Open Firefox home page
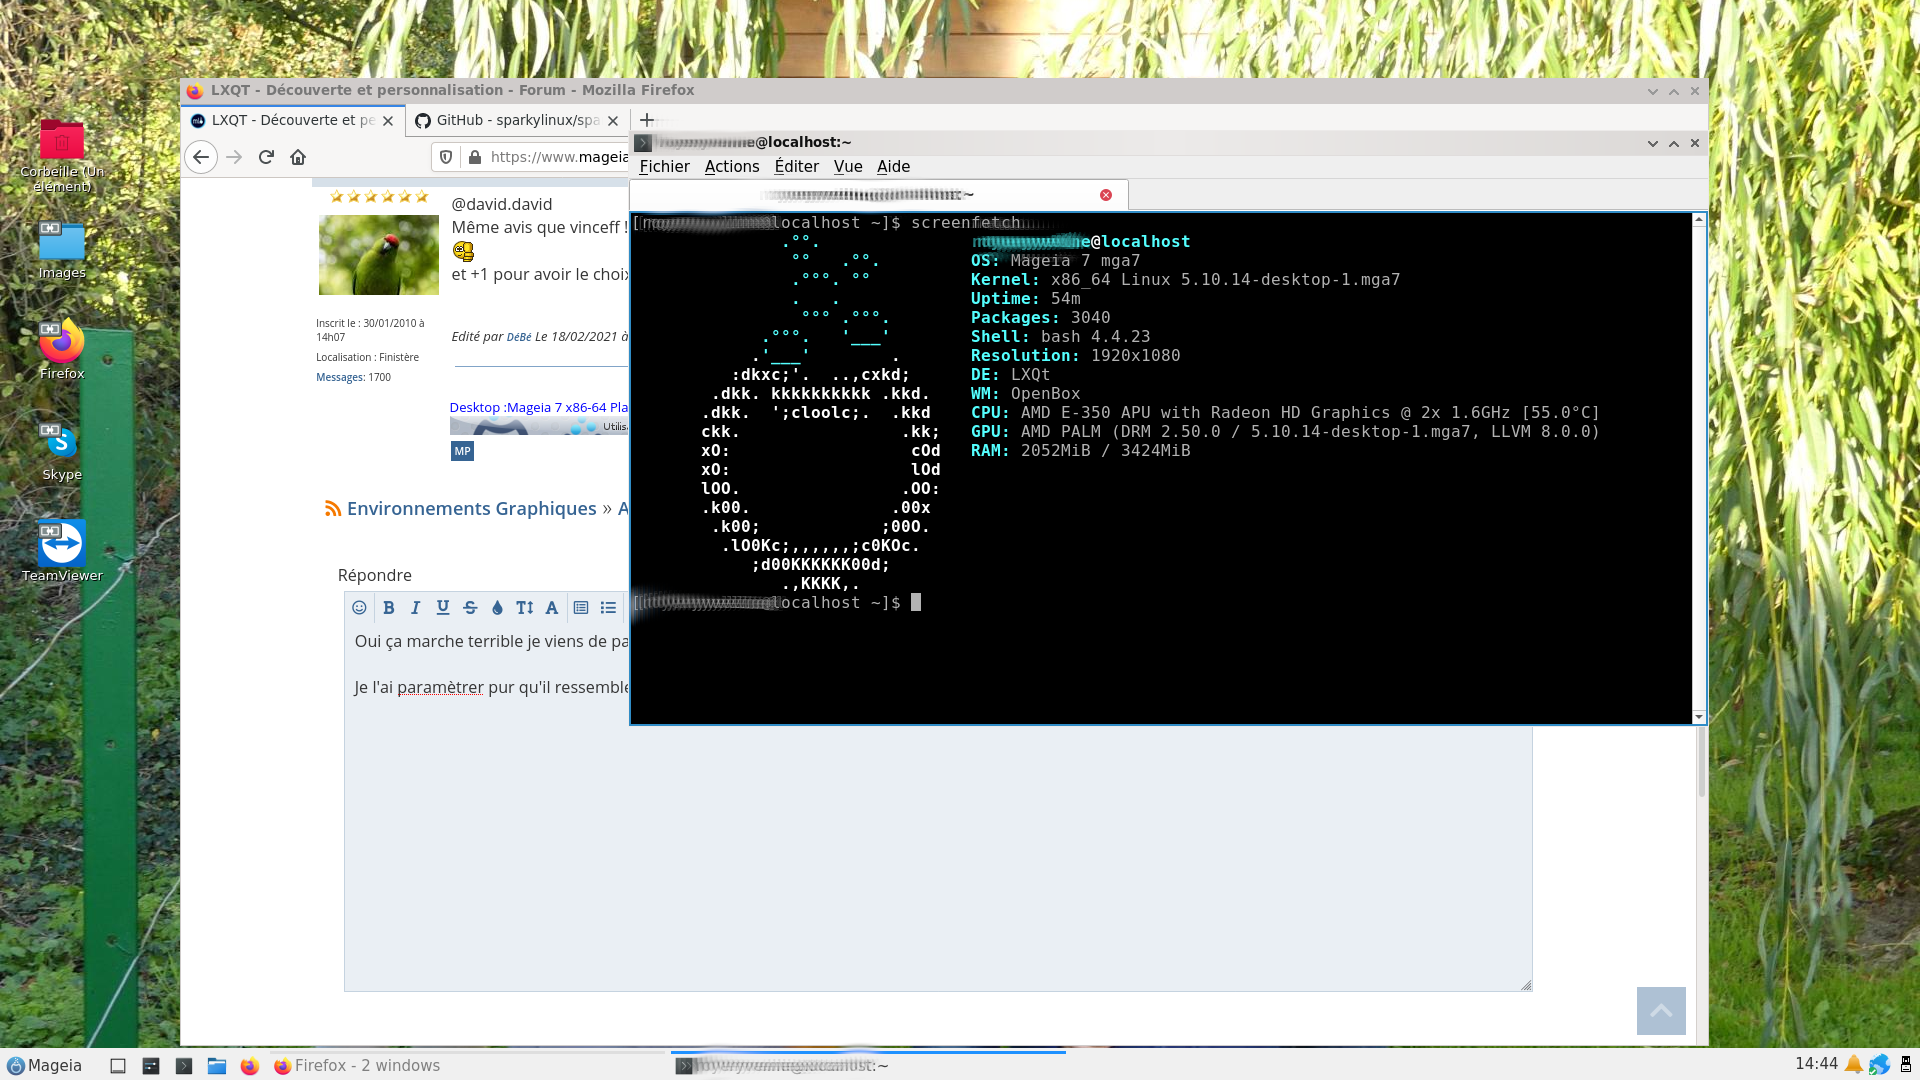Image resolution: width=1920 pixels, height=1080 pixels. pyautogui.click(x=298, y=157)
